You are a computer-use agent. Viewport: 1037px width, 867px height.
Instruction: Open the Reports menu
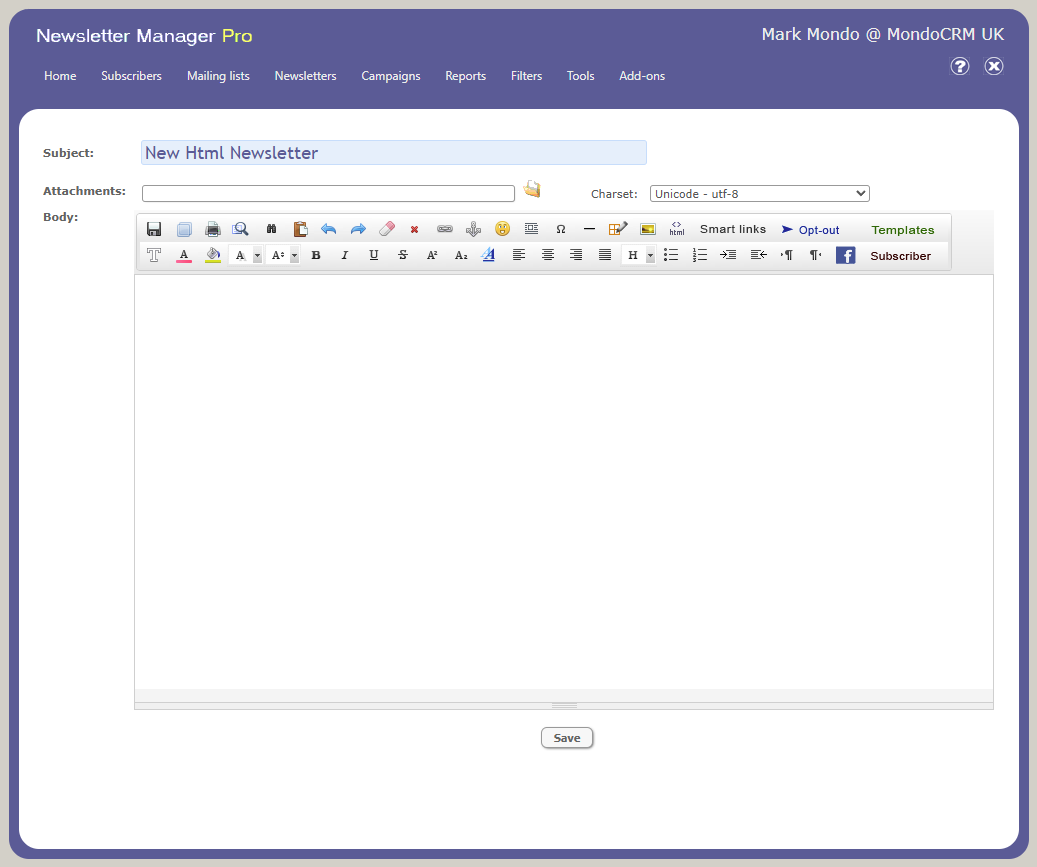tap(466, 76)
